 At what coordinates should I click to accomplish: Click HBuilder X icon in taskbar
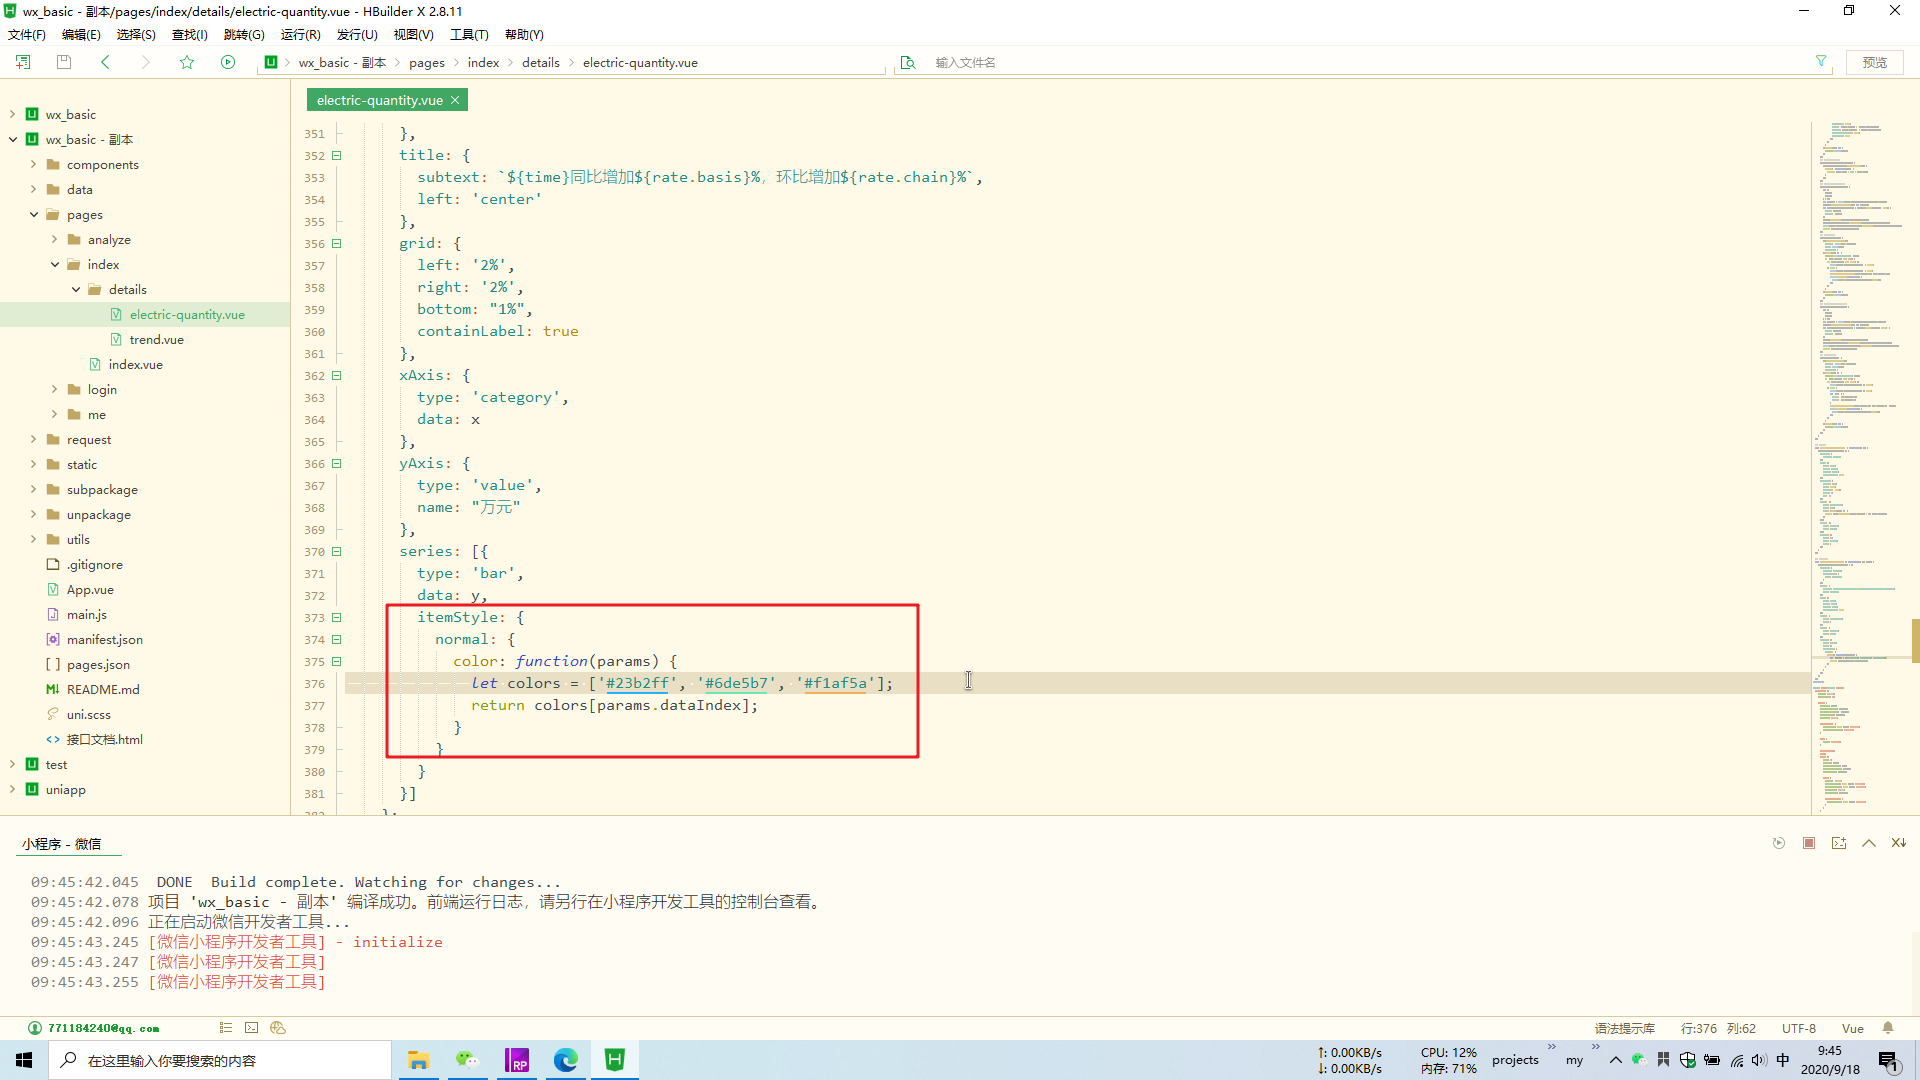[615, 1060]
